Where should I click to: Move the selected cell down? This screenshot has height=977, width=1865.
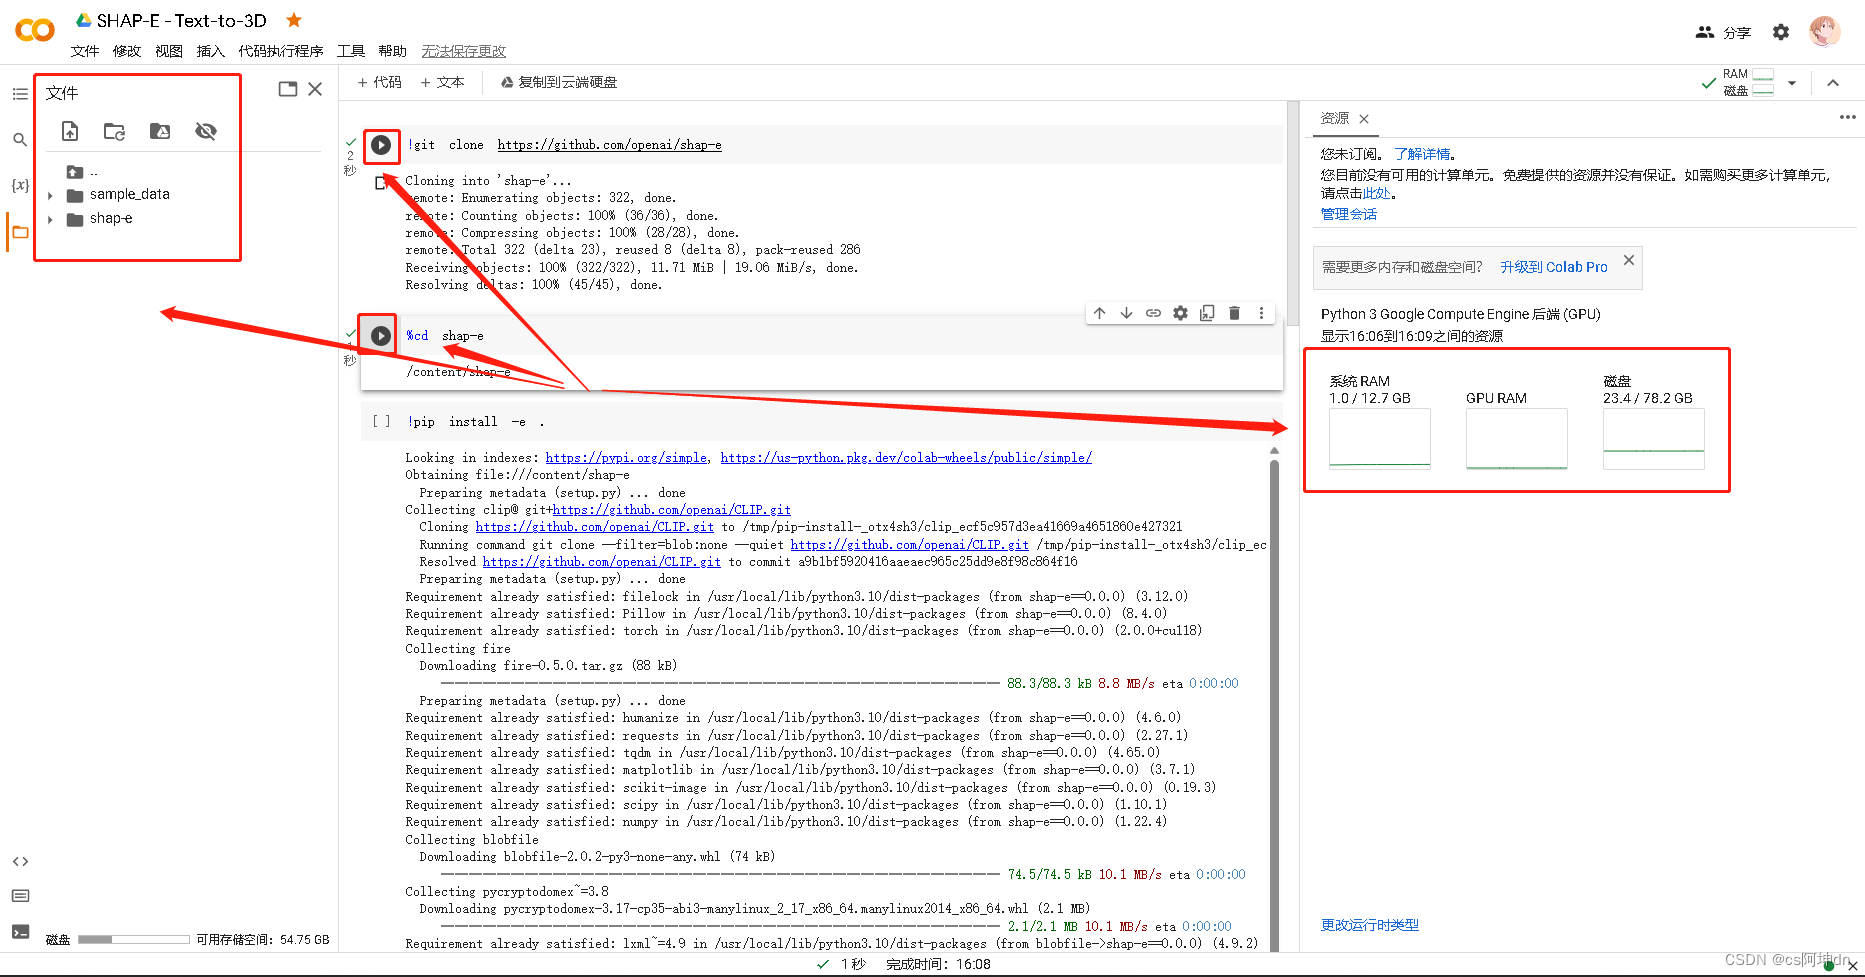pyautogui.click(x=1127, y=313)
